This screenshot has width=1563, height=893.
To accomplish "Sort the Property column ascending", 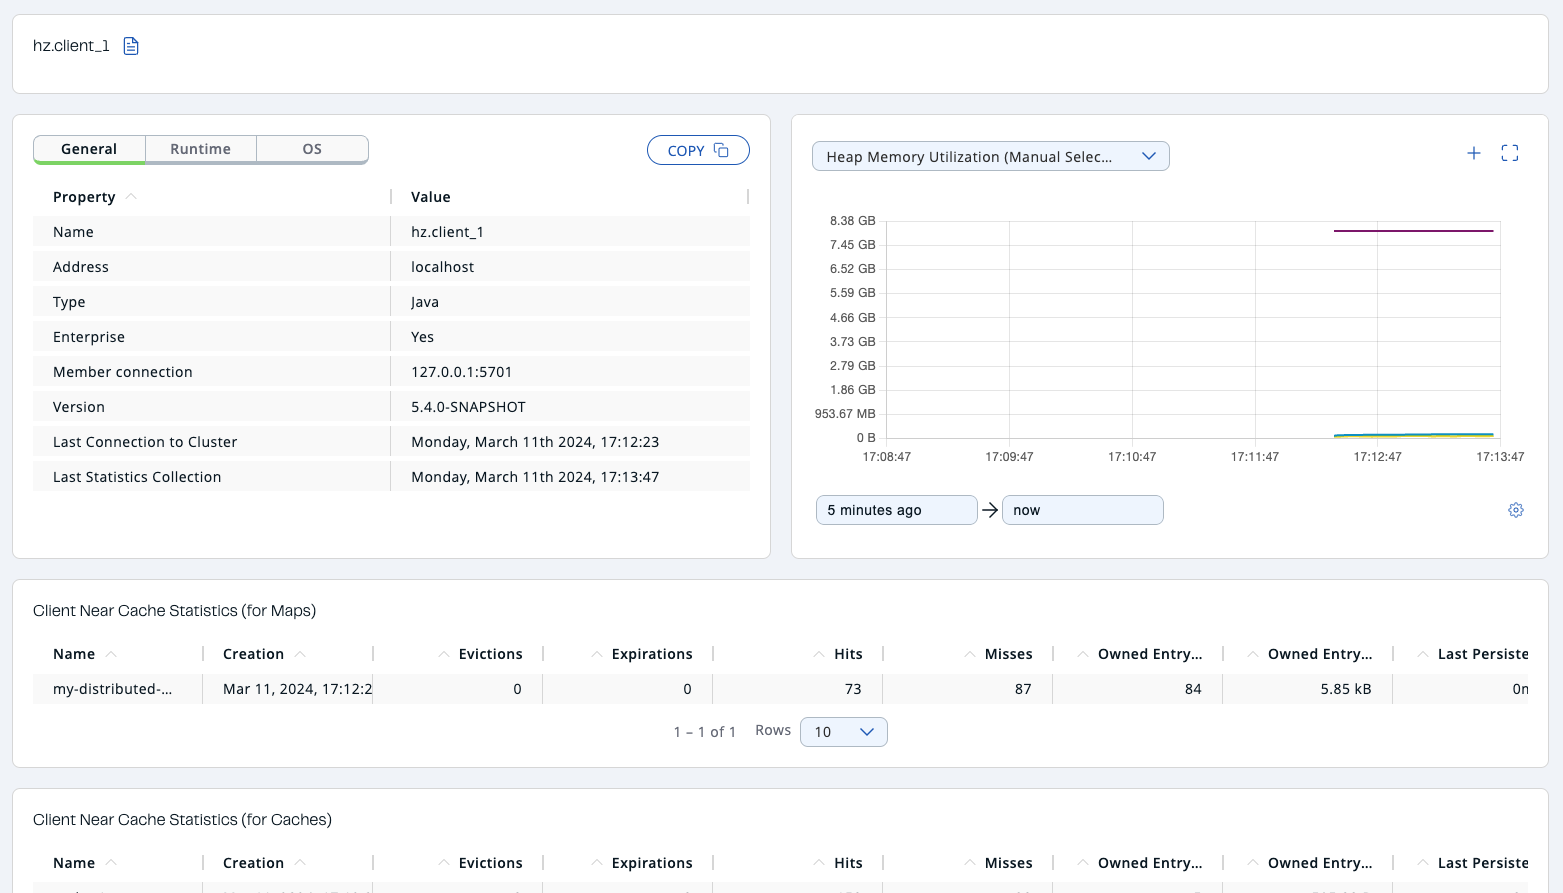I will tap(131, 196).
